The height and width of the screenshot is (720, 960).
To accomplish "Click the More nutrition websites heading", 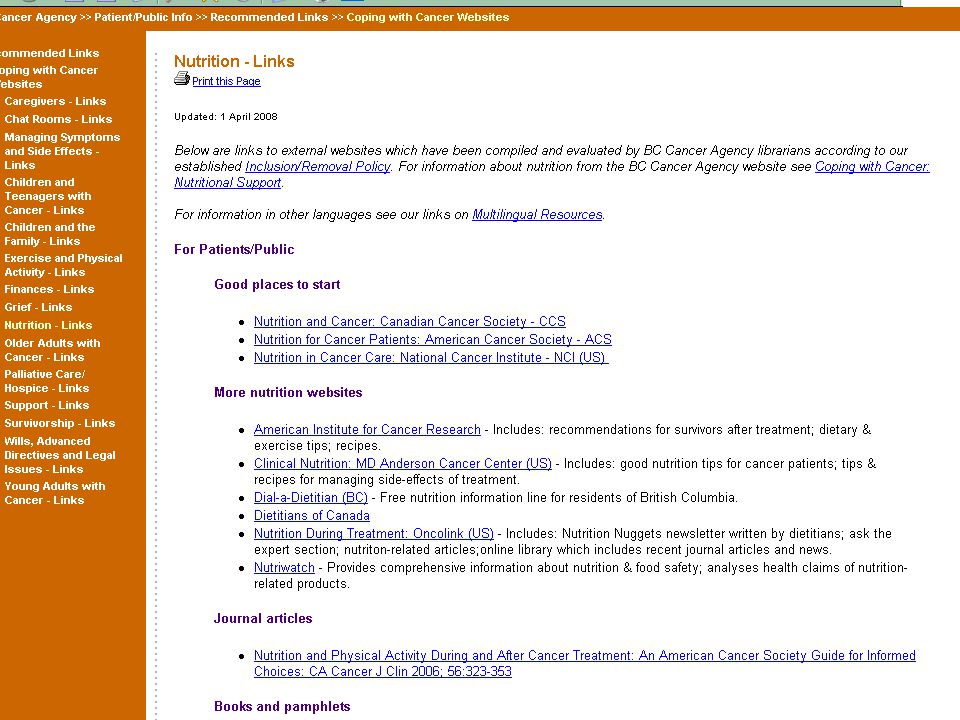I will coord(288,392).
